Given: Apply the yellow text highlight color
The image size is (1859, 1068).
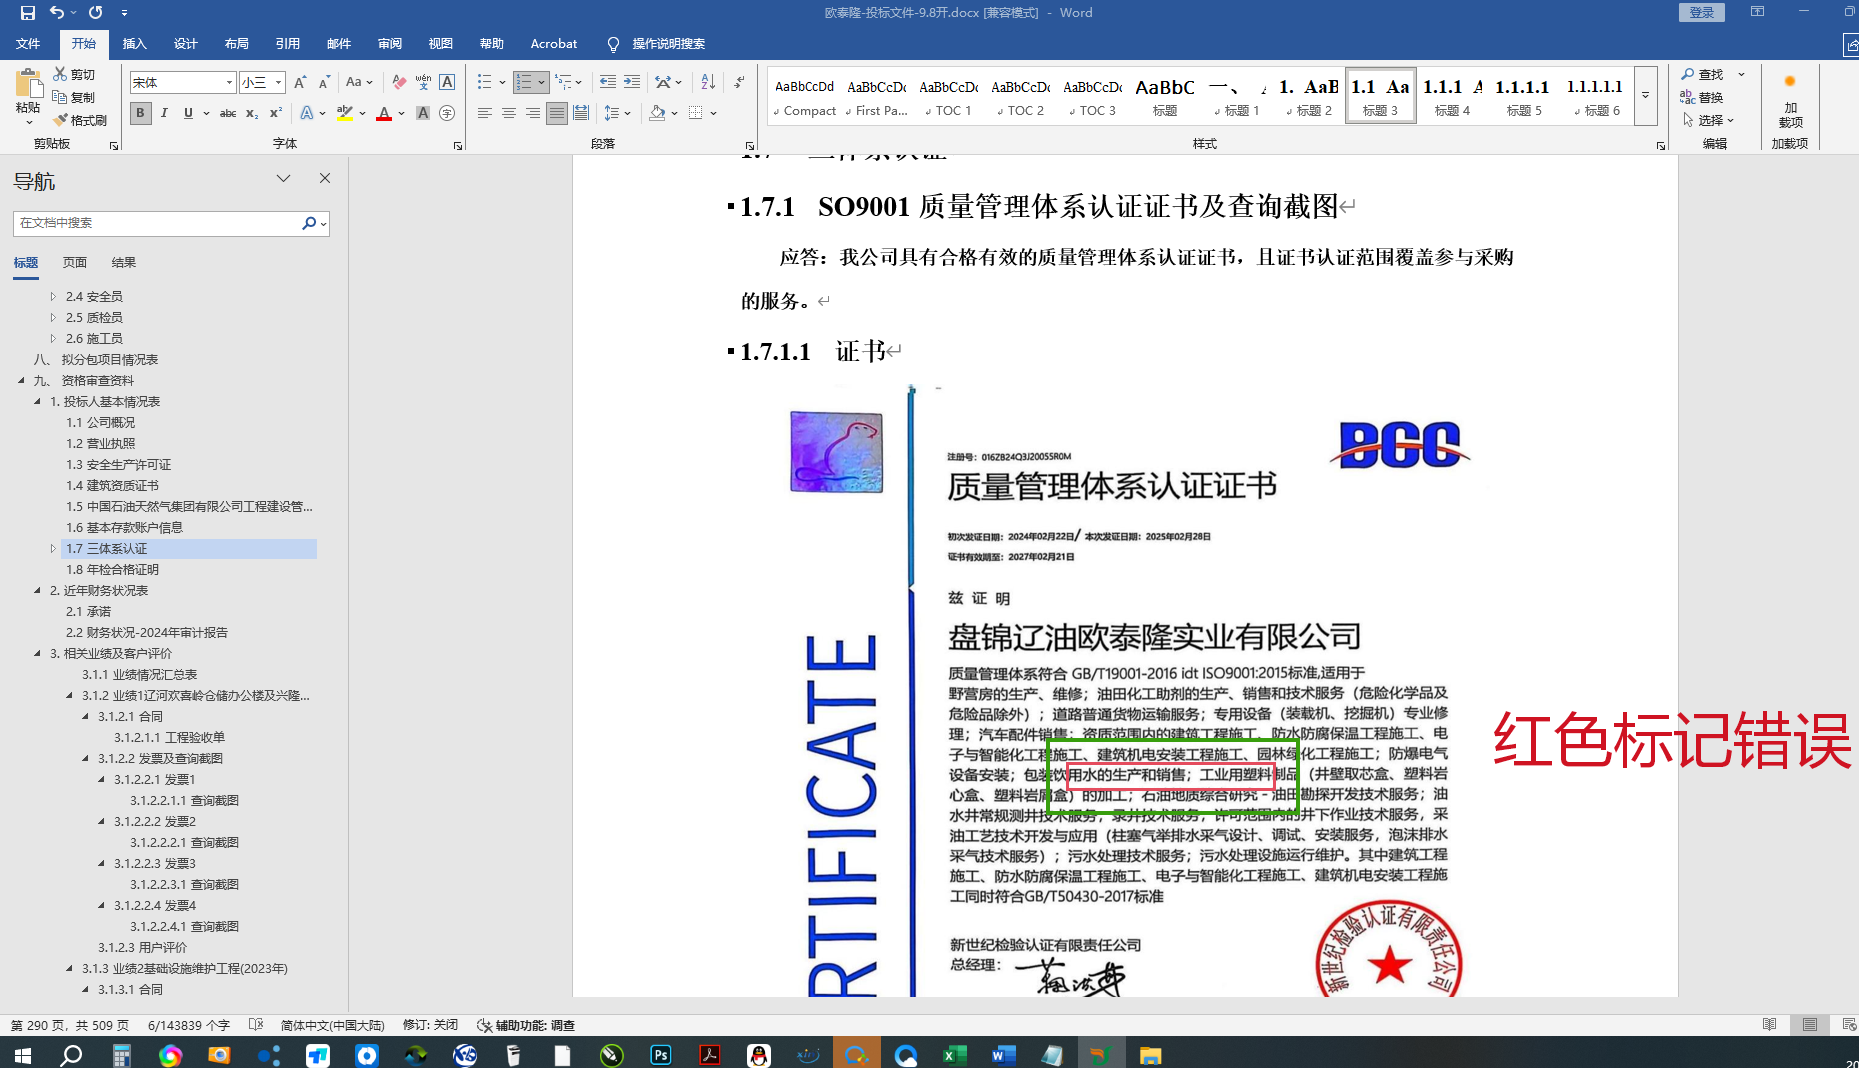Looking at the screenshot, I should click(x=345, y=113).
